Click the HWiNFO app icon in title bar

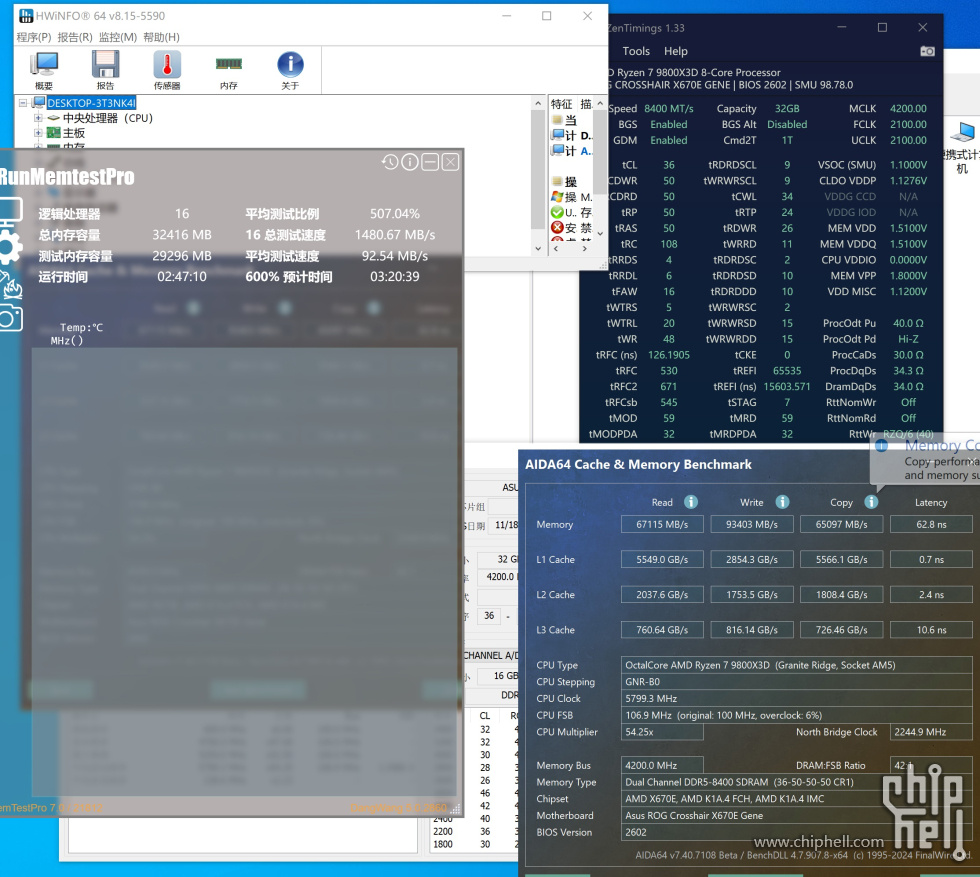coord(26,16)
